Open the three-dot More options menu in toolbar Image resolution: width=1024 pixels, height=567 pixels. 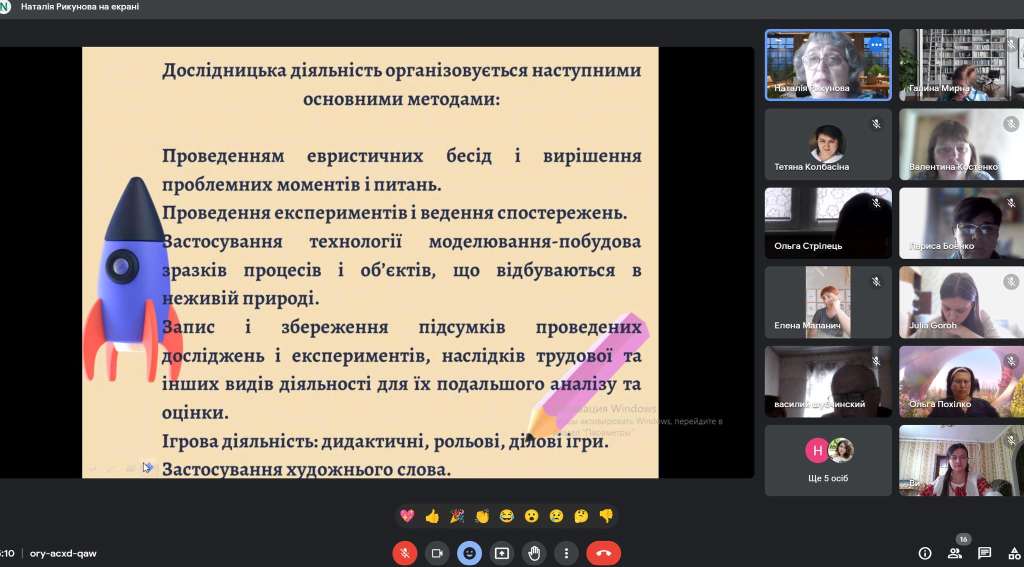tap(566, 553)
